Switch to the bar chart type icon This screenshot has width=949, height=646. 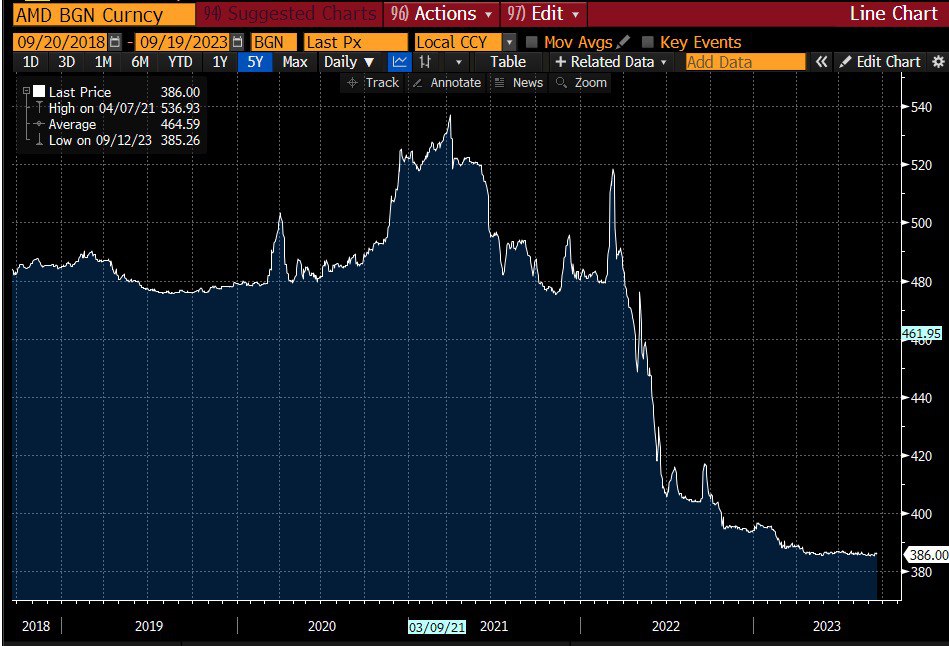pyautogui.click(x=426, y=62)
